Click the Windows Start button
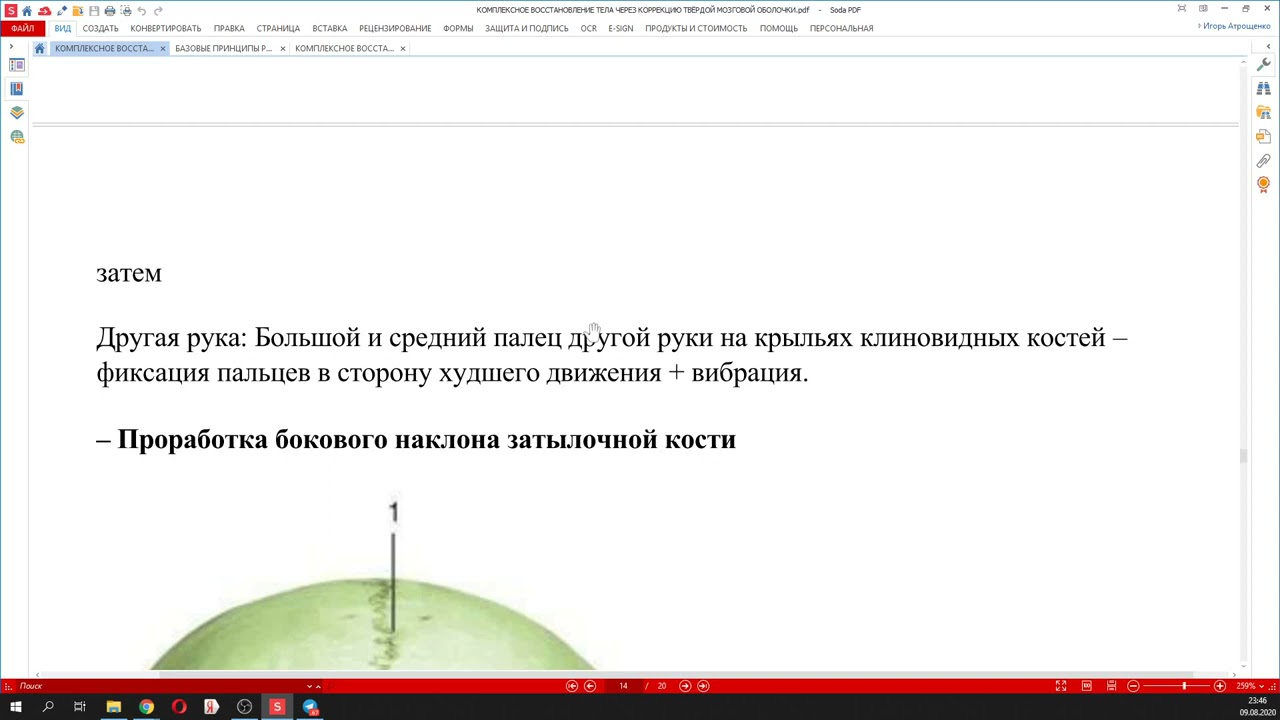This screenshot has height=720, width=1280. click(x=15, y=707)
